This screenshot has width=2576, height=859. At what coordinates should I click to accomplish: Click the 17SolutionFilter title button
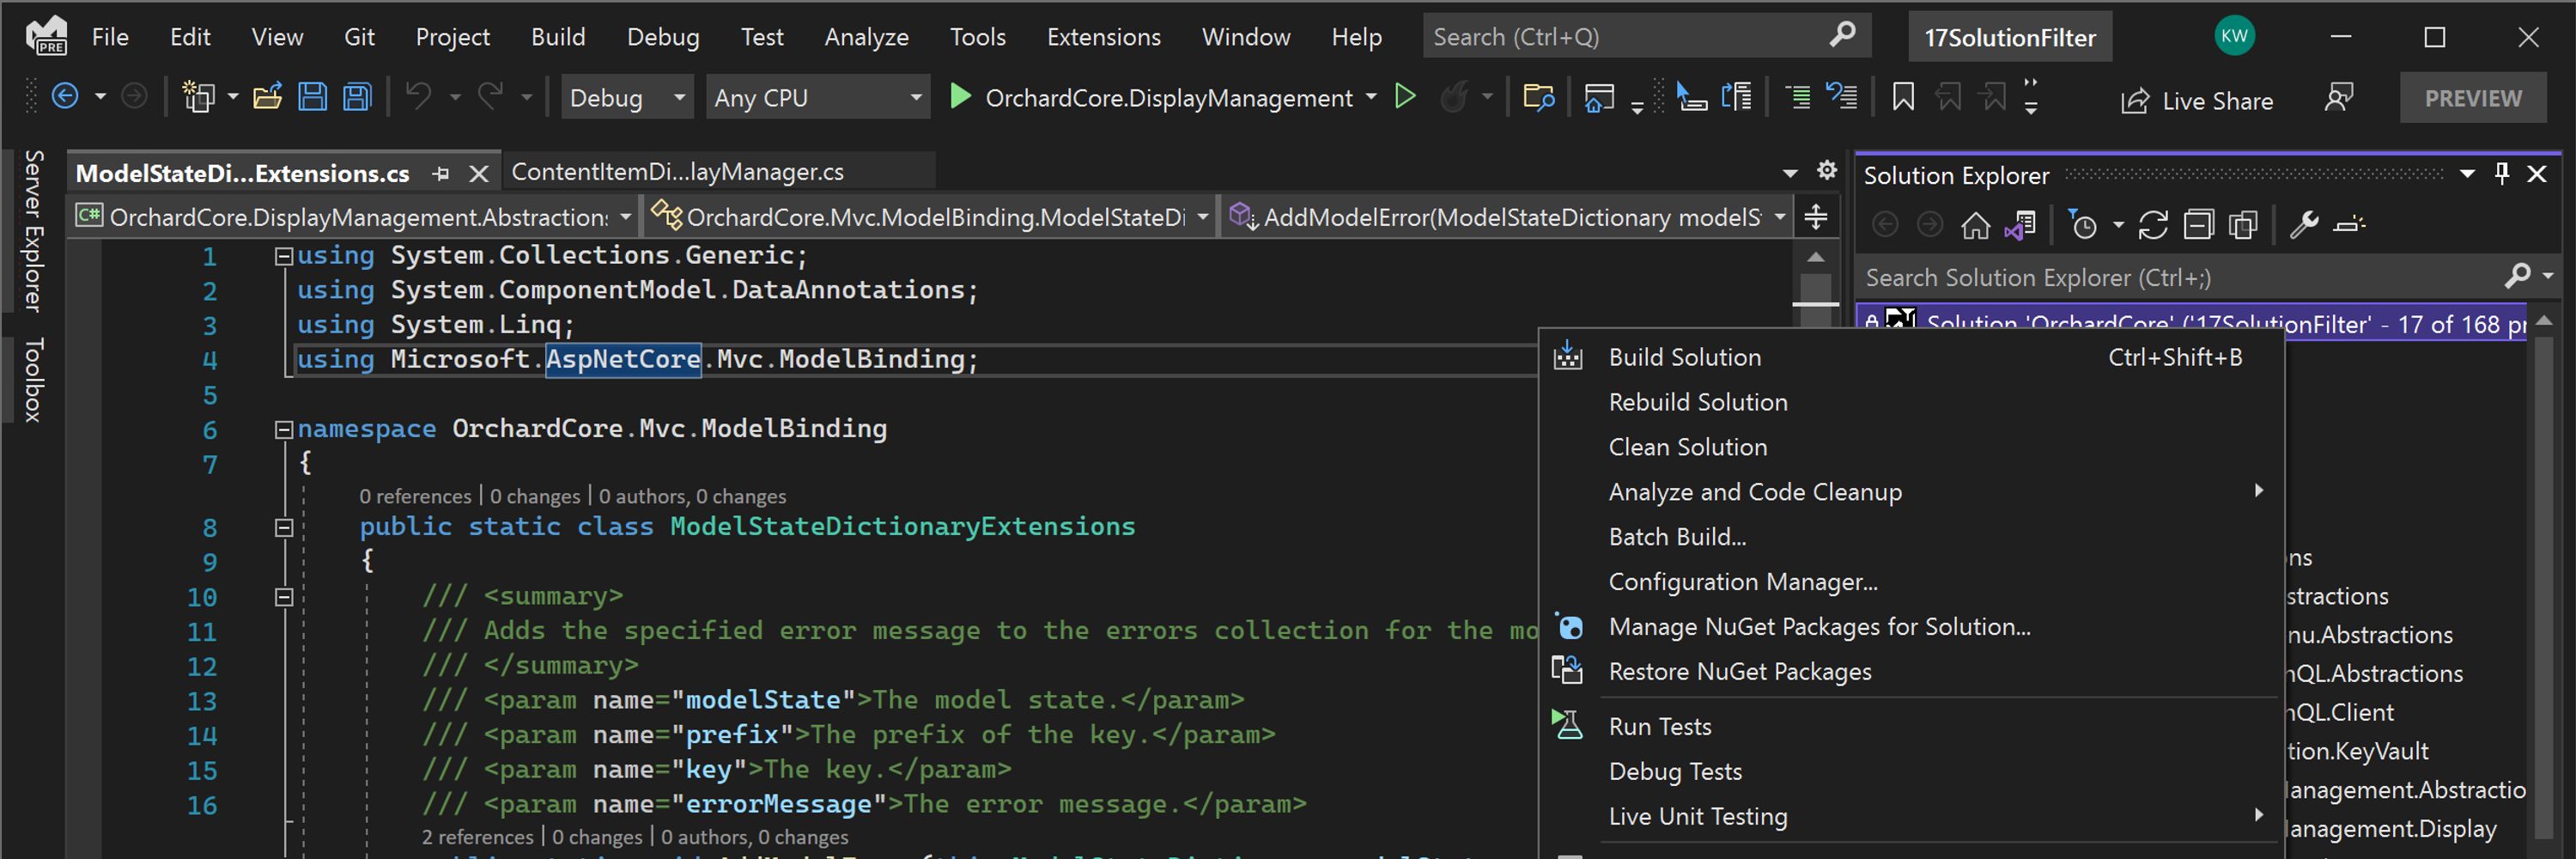pos(2009,37)
